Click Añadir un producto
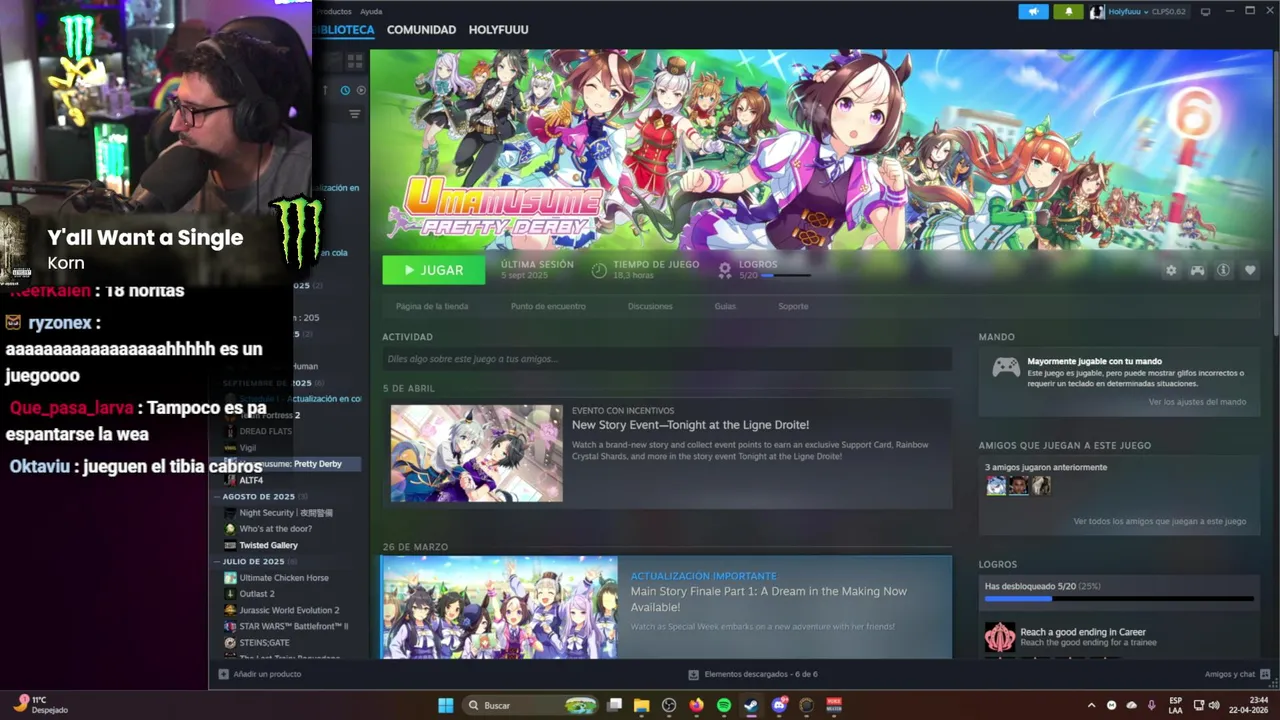The image size is (1280, 720). [259, 674]
